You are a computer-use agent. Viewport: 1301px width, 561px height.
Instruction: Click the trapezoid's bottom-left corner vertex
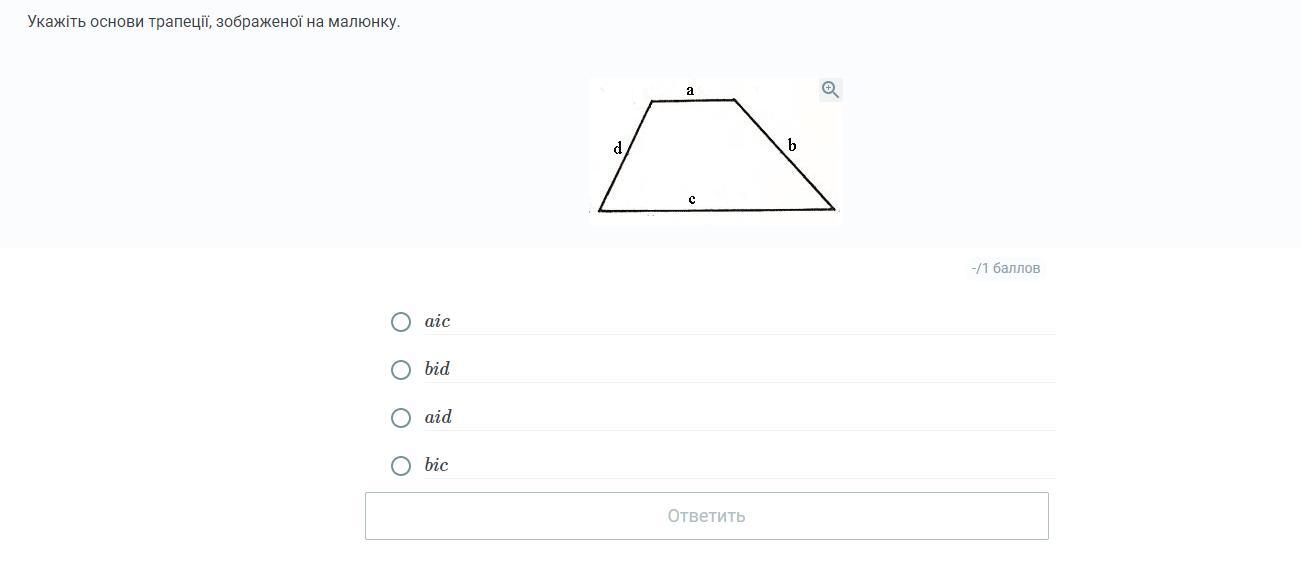pos(600,210)
